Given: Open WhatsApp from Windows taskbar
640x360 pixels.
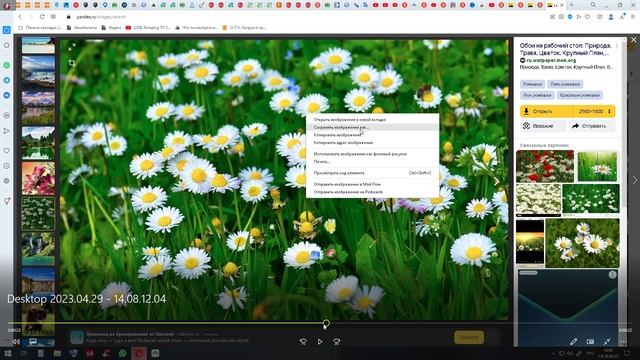Looking at the screenshot, I should pos(122,353).
